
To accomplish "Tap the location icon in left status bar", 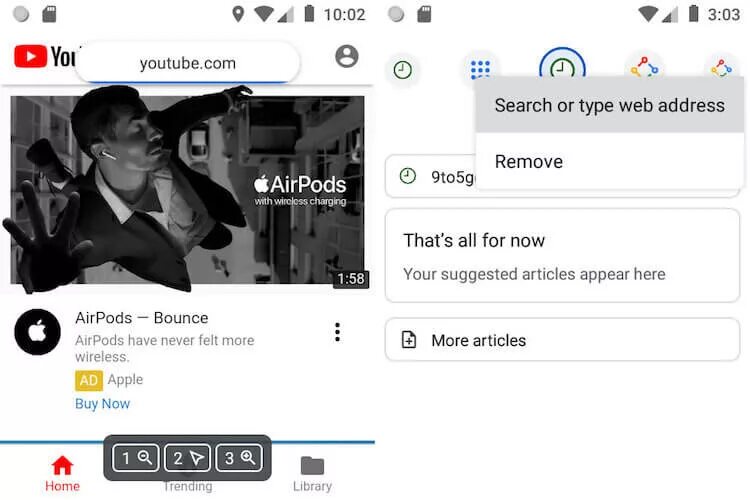I will tap(238, 14).
